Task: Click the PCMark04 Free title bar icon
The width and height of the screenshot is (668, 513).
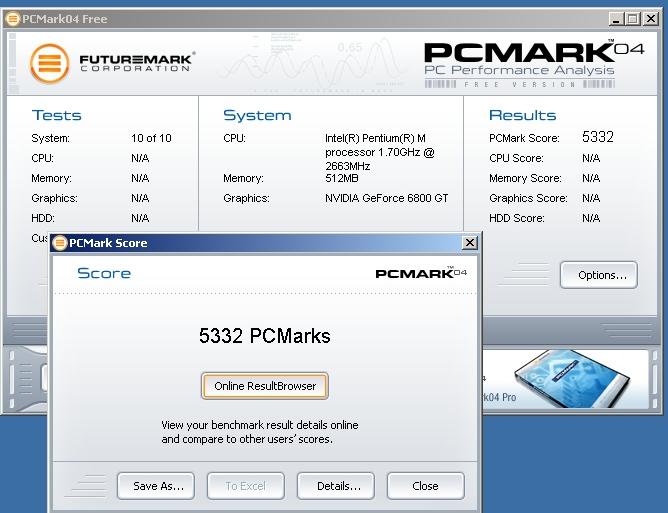Action: pos(13,19)
